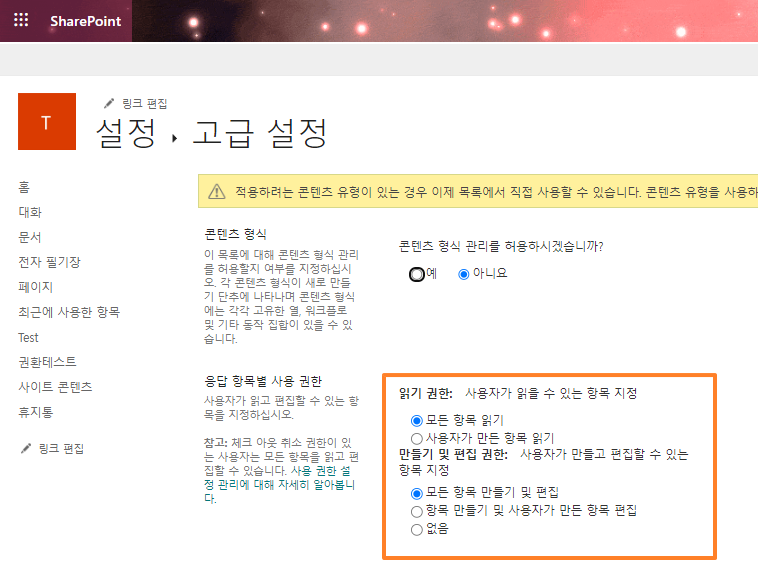
Task: Select 예 for content type management
Action: coord(416,274)
